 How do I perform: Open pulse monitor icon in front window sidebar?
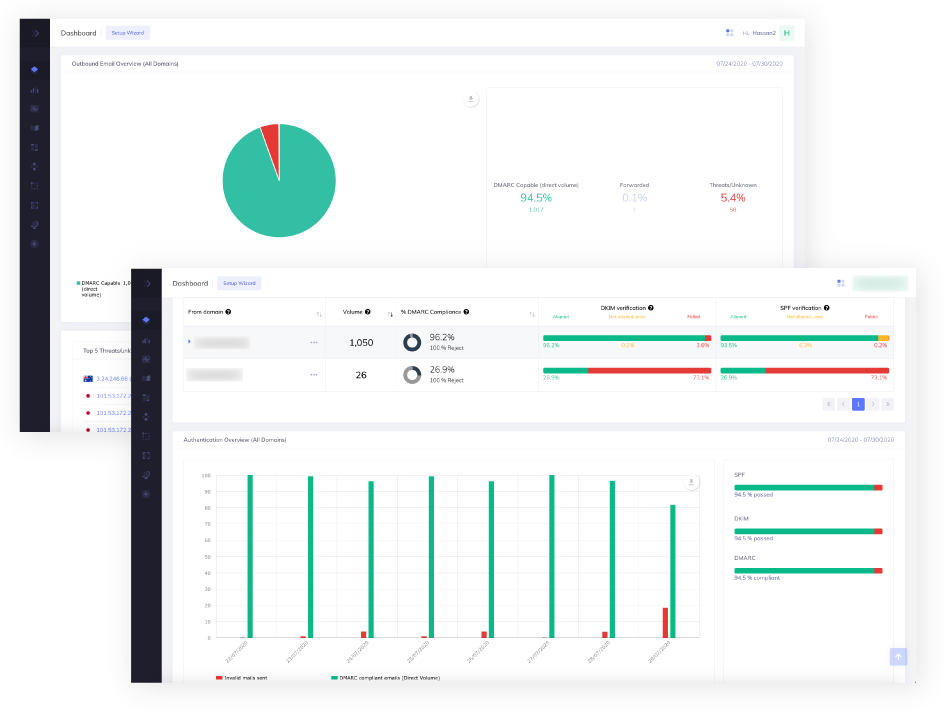tap(146, 359)
